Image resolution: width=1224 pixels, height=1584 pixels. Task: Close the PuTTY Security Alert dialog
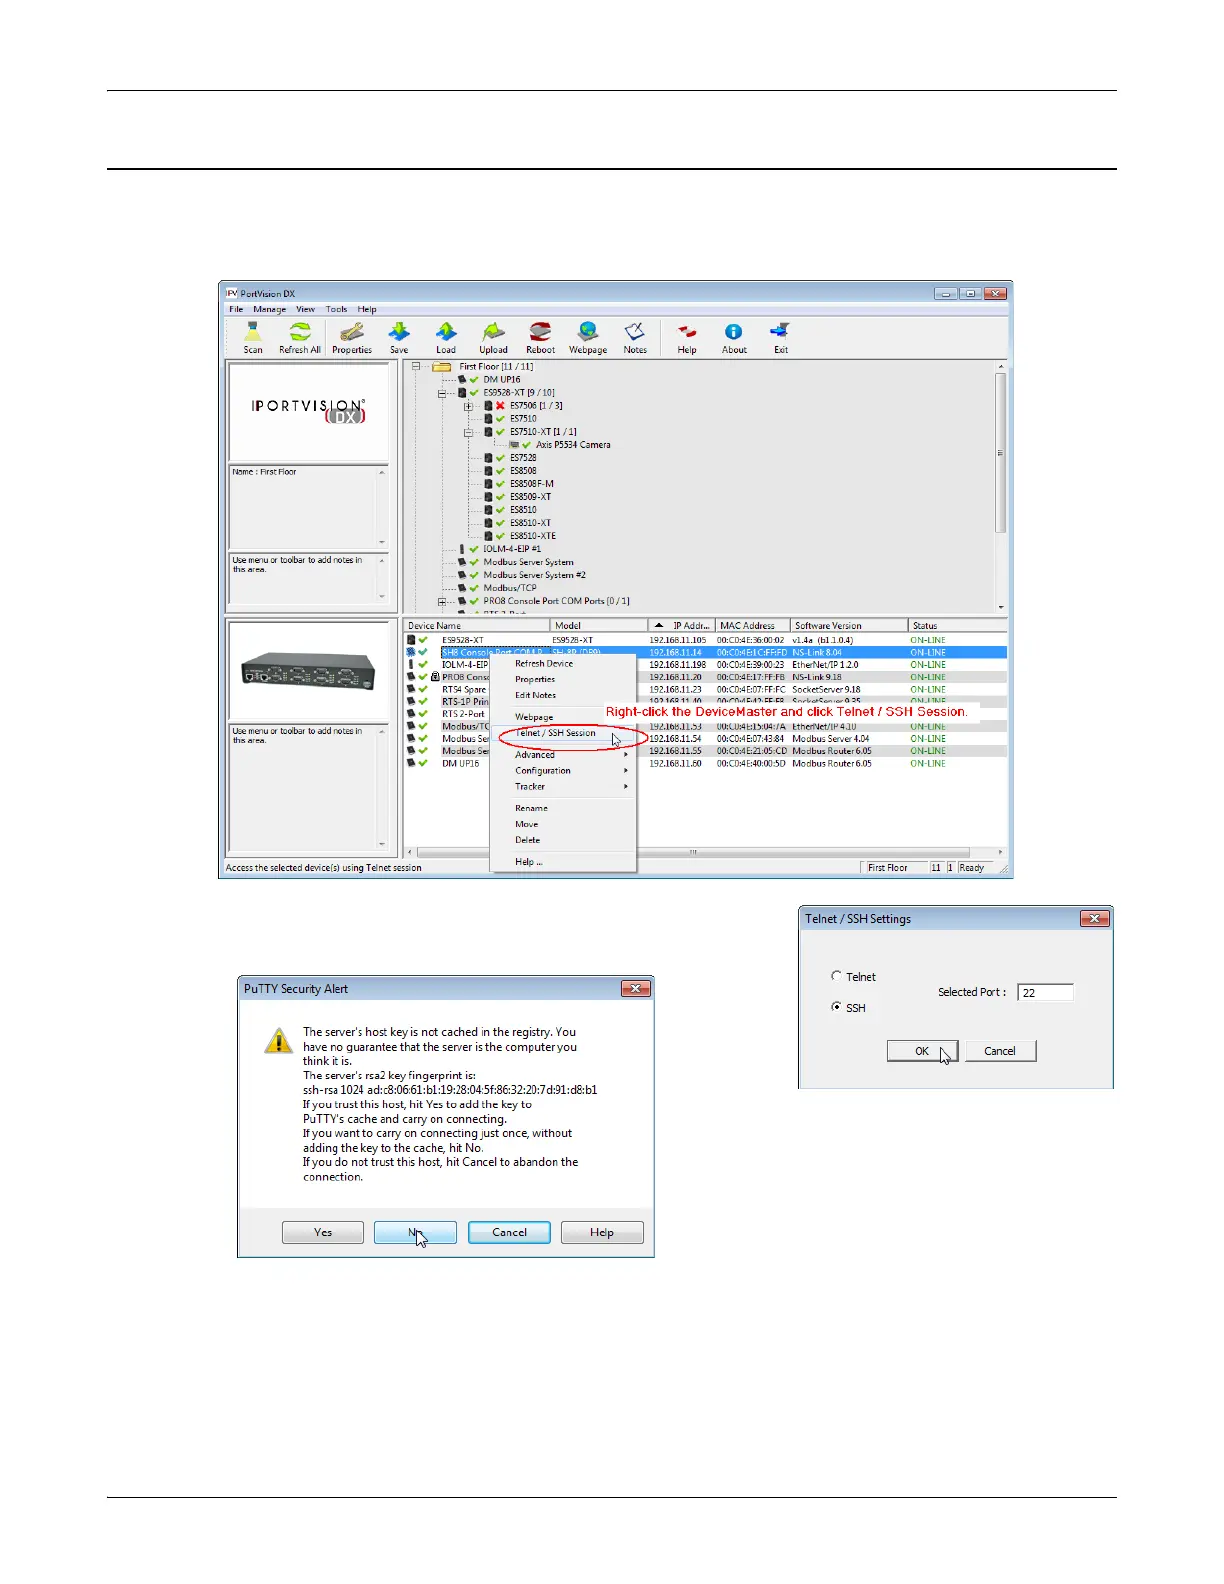coord(635,989)
